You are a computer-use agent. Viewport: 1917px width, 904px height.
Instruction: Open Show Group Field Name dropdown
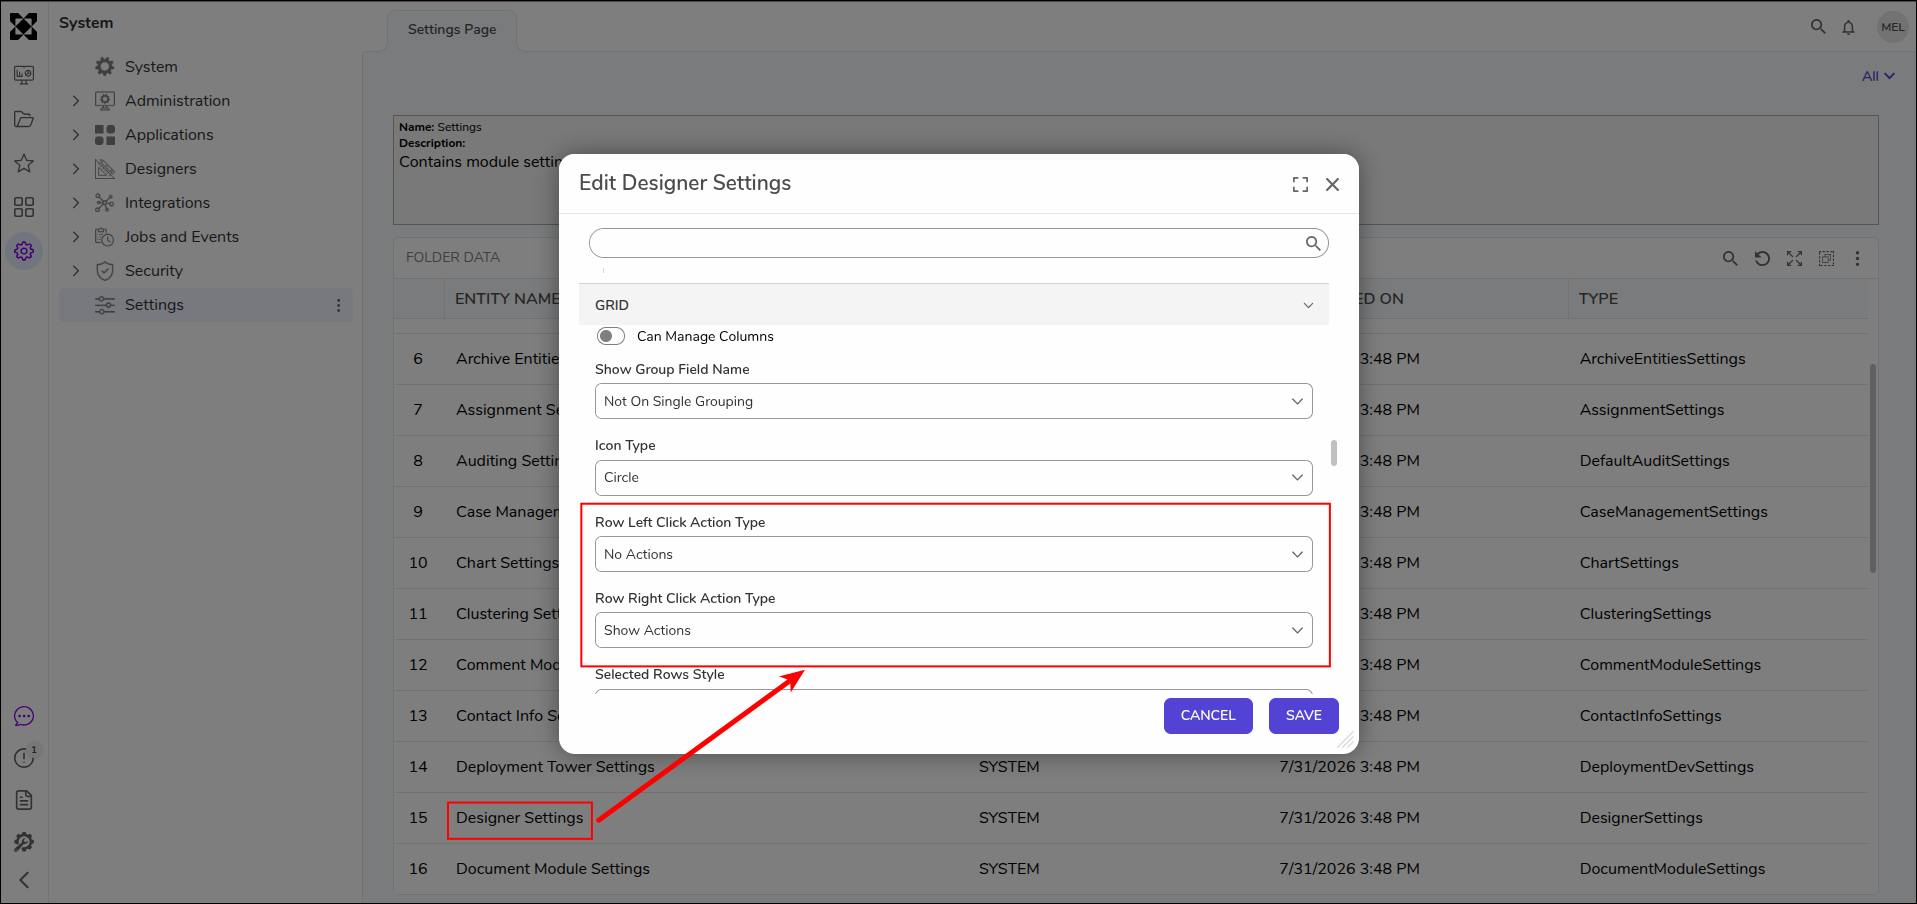click(x=954, y=401)
